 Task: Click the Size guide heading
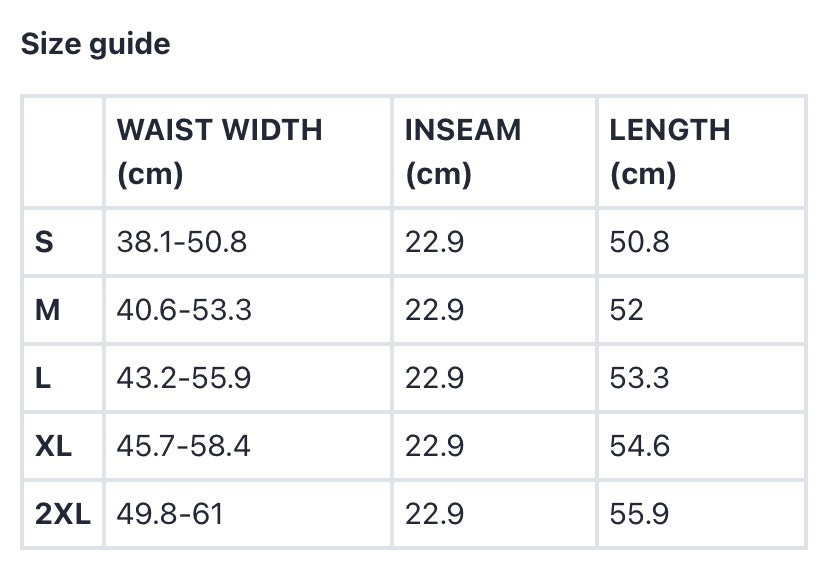coord(96,44)
